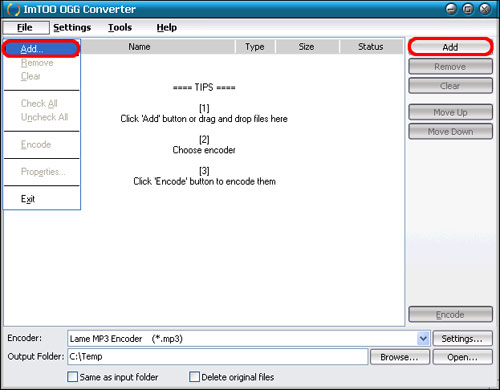Click the ImTOO logo icon in title bar
Image resolution: width=500 pixels, height=390 pixels.
click(13, 9)
